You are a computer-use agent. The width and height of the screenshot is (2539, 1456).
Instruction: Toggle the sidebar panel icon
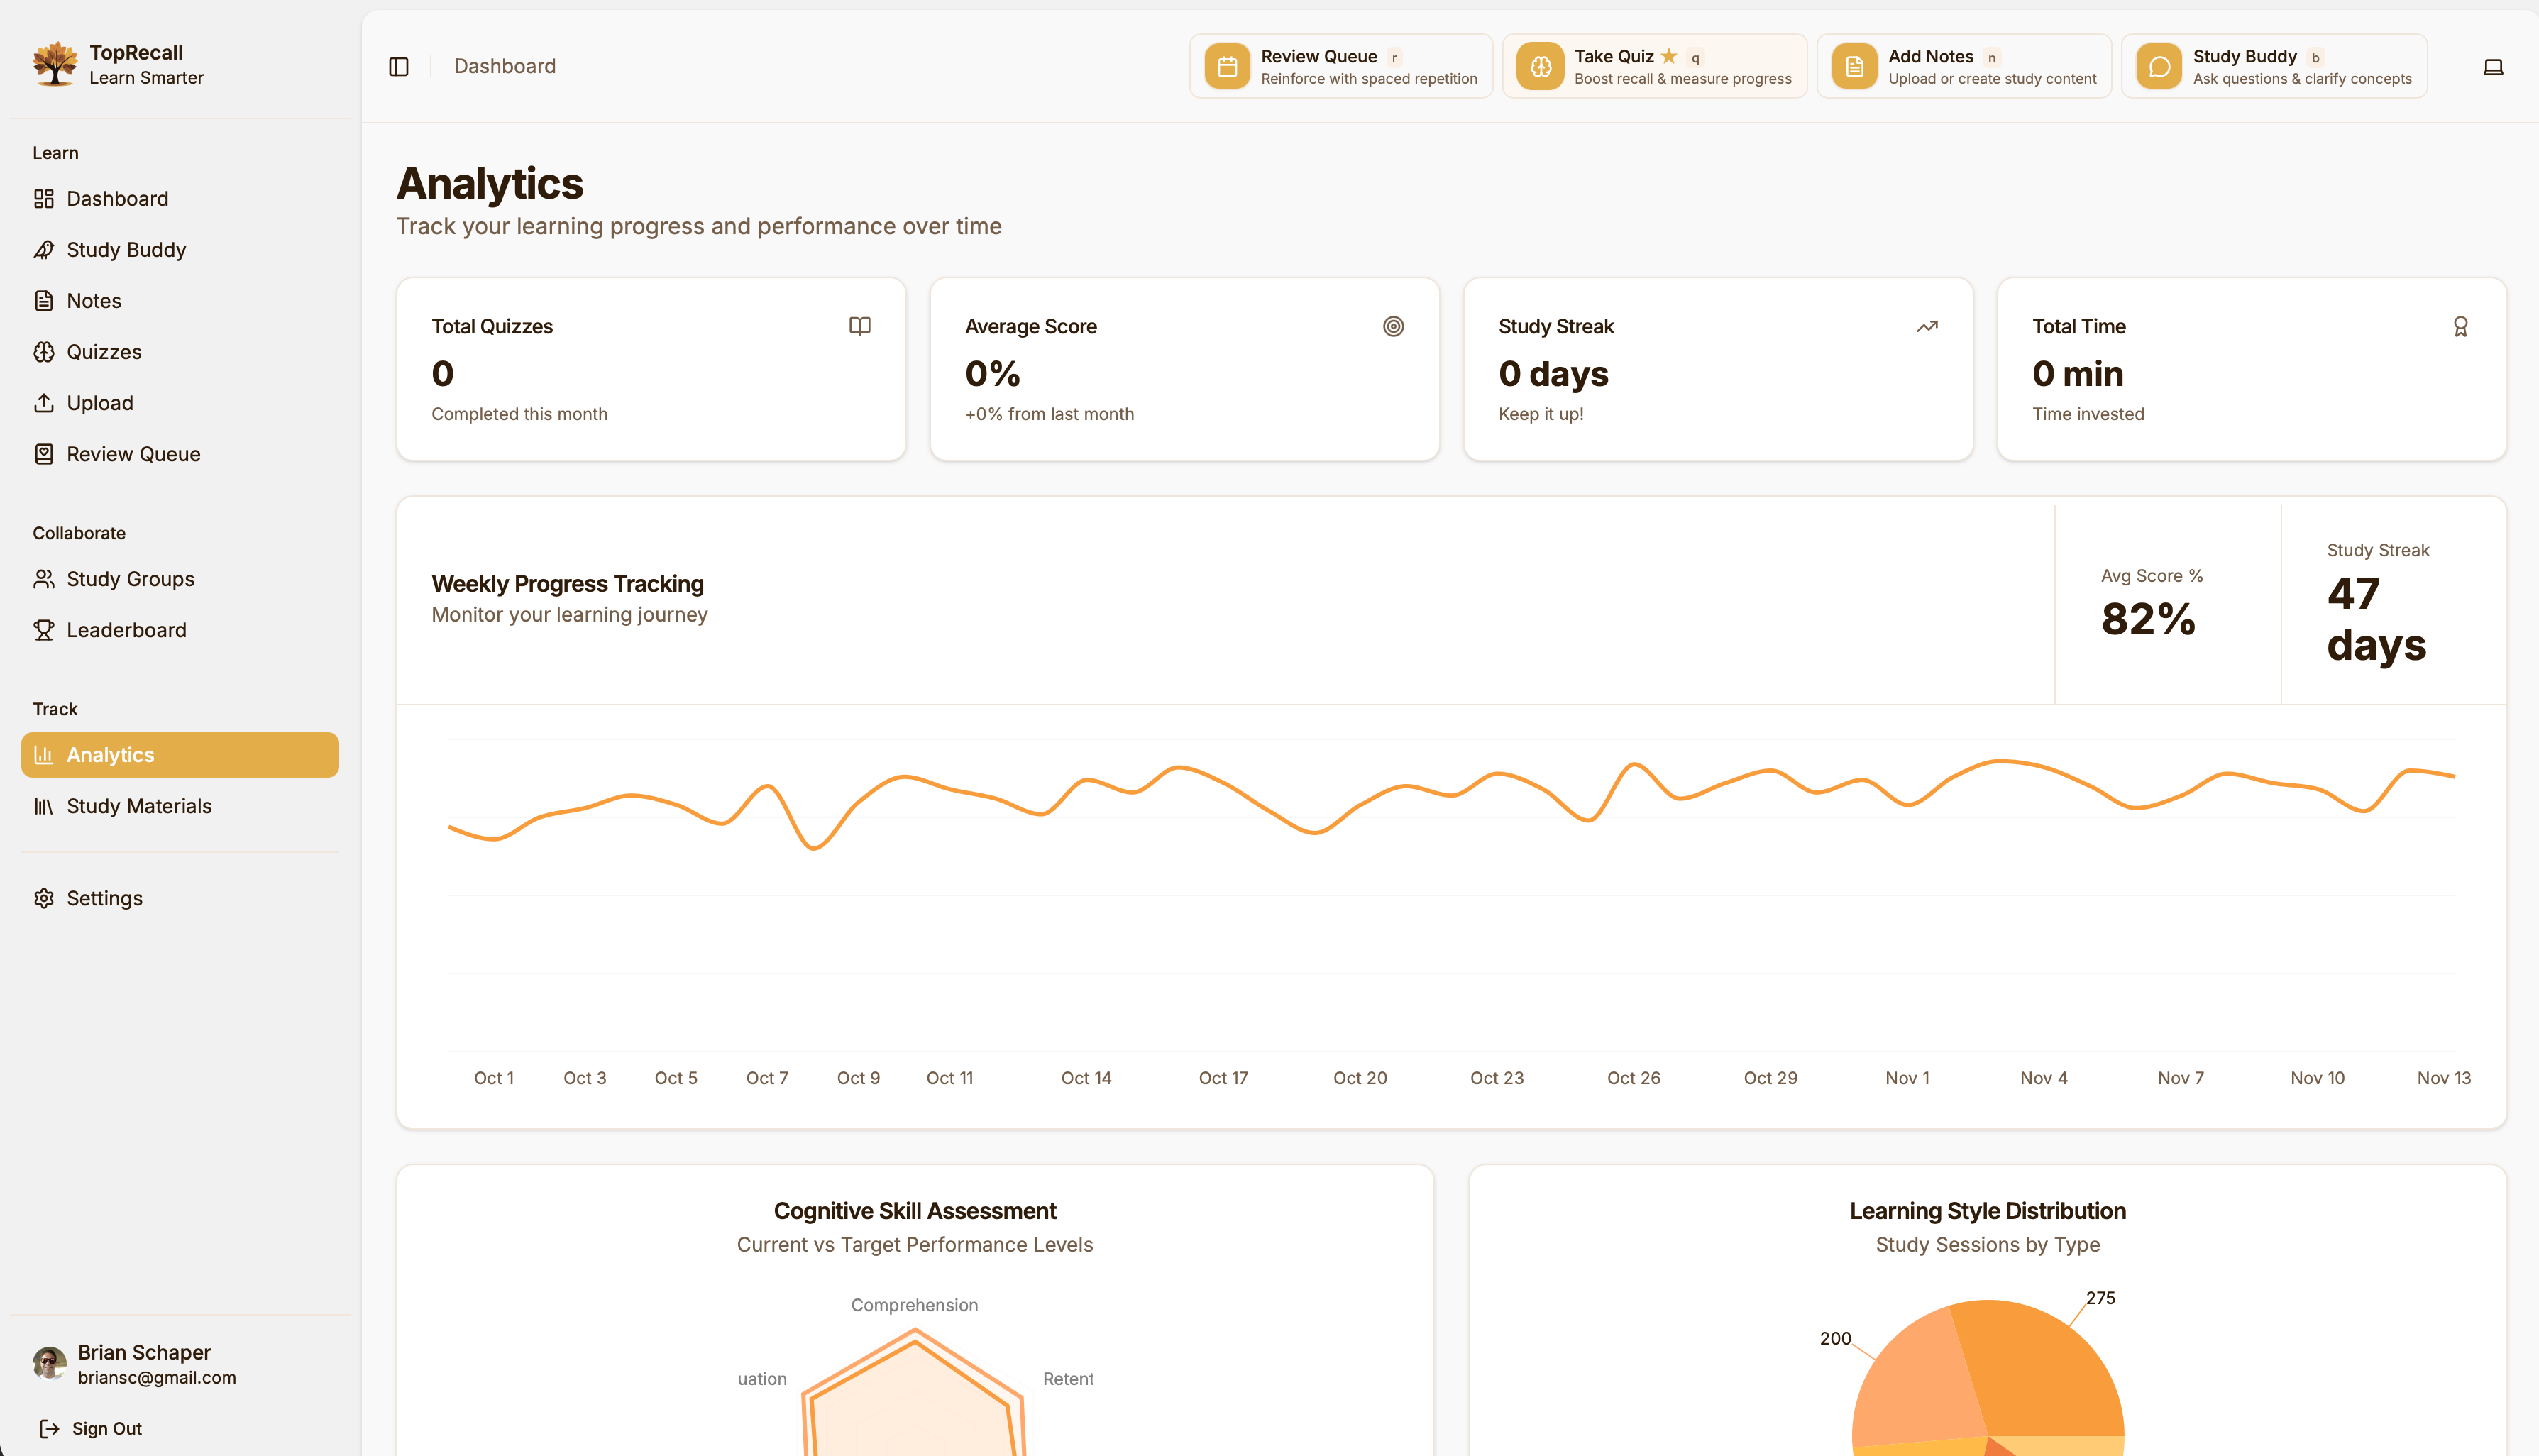(399, 66)
